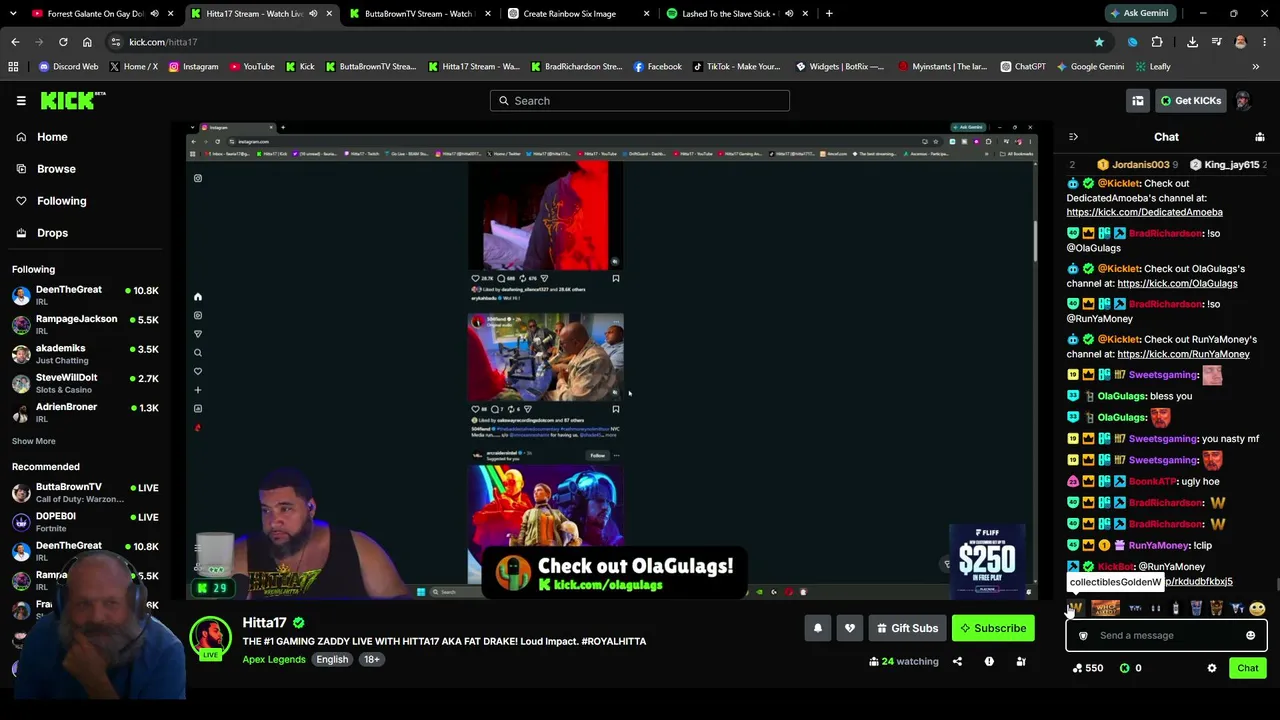The image size is (1280, 720).
Task: Open the browser home page
Action: (x=87, y=42)
